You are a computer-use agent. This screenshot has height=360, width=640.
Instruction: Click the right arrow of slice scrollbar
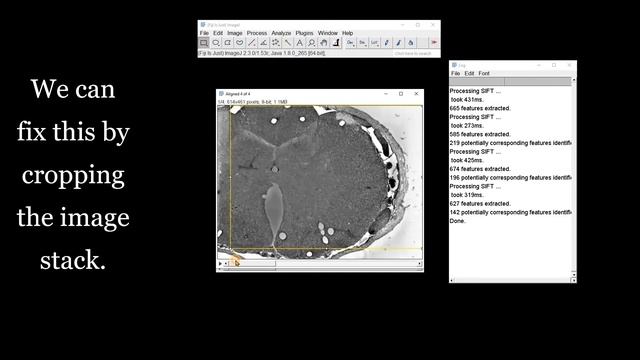click(420, 264)
